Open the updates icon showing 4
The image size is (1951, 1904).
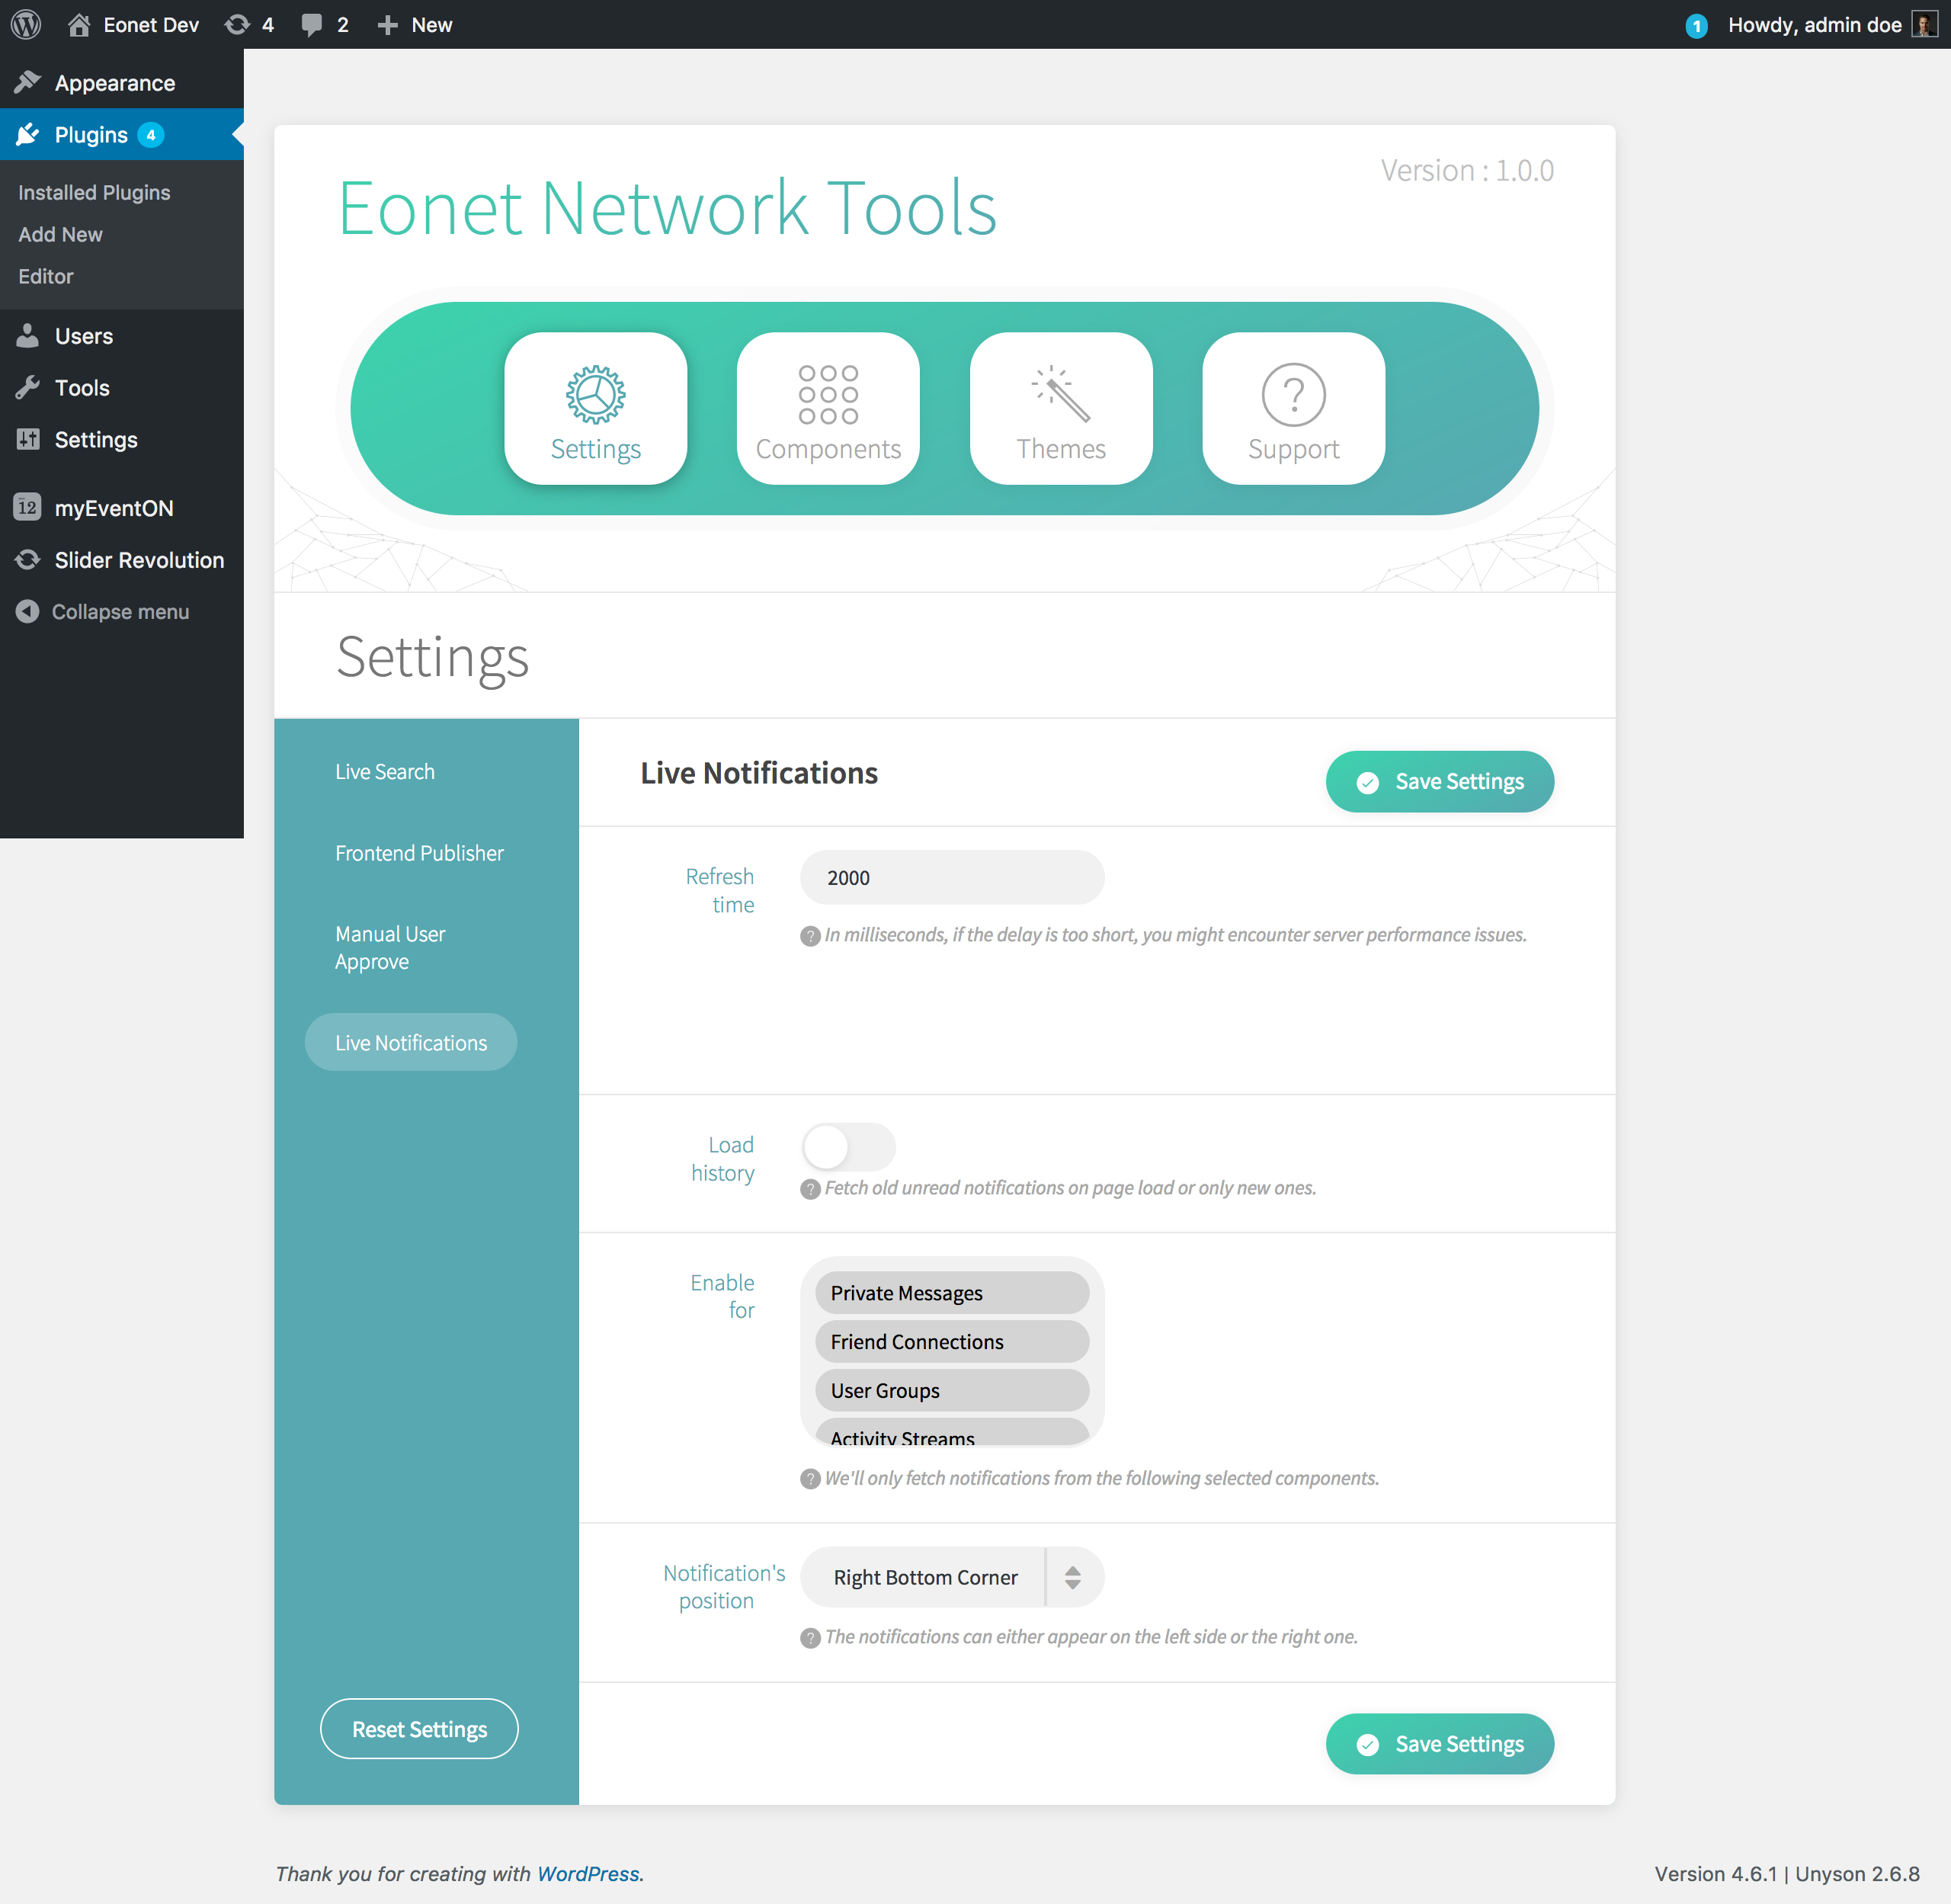[237, 25]
